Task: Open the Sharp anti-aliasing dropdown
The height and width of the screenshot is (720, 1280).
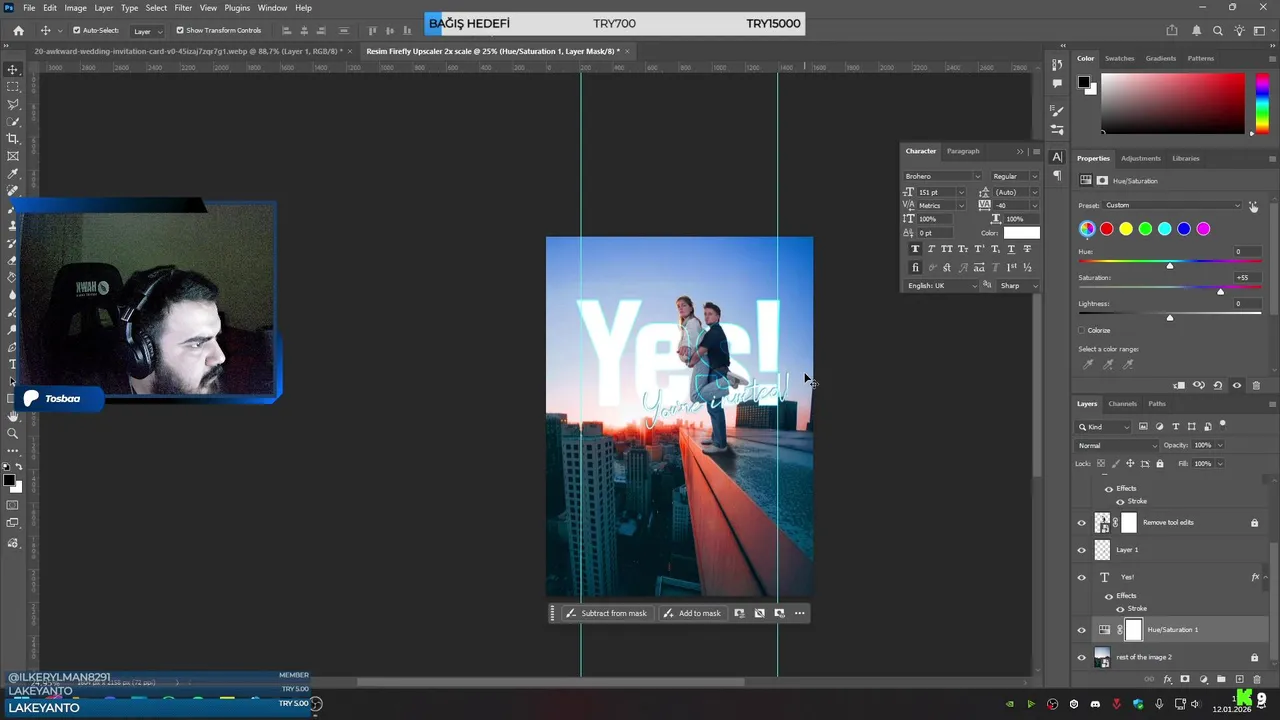Action: coord(1018,286)
